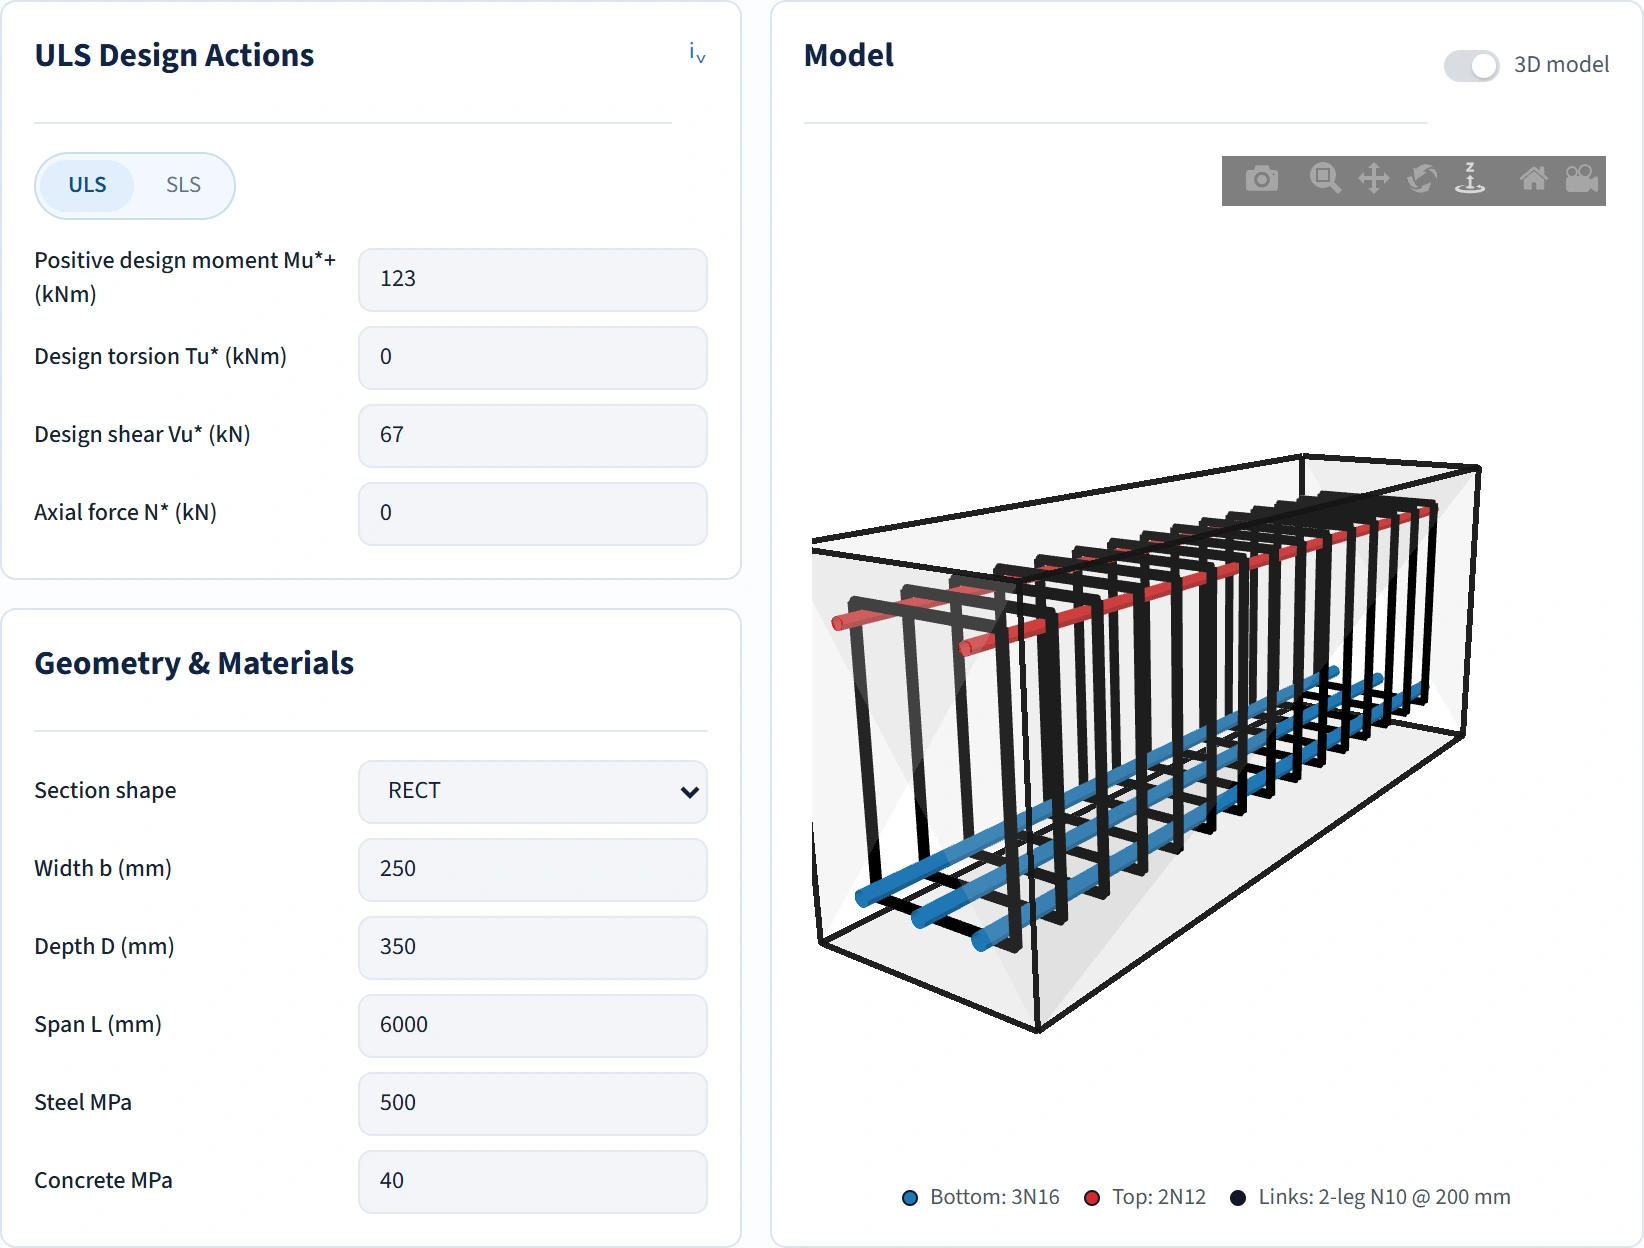
Task: Select the ULS tab
Action: click(87, 185)
